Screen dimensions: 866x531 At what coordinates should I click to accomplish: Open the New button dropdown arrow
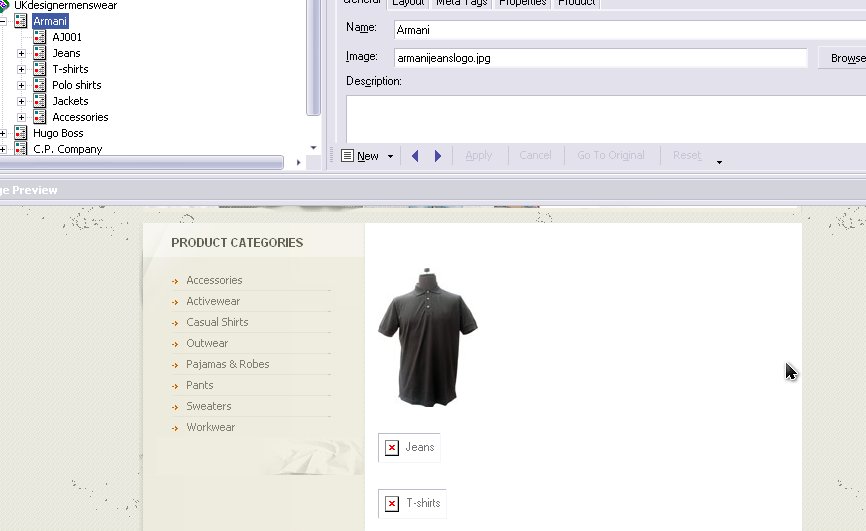[390, 157]
